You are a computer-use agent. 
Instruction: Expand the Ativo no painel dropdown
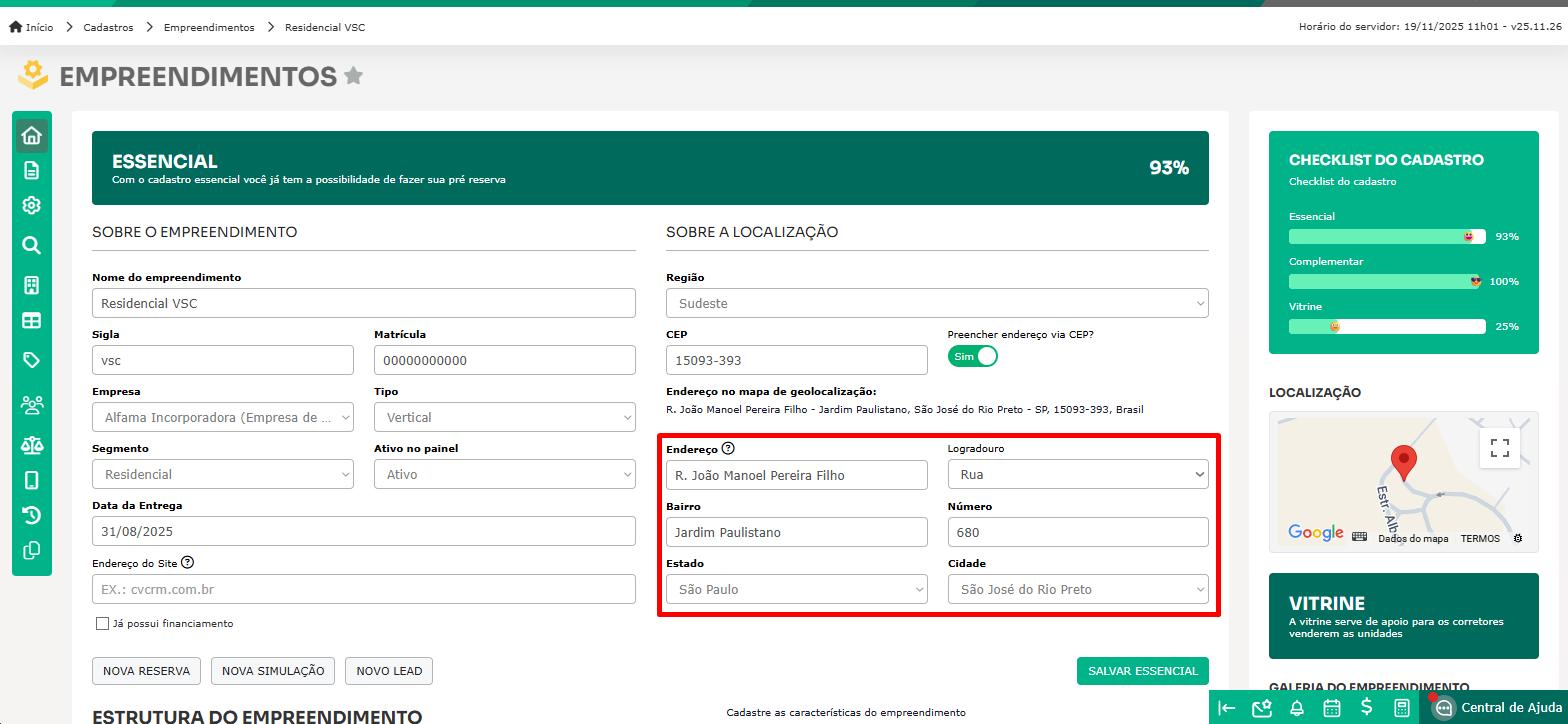(505, 474)
